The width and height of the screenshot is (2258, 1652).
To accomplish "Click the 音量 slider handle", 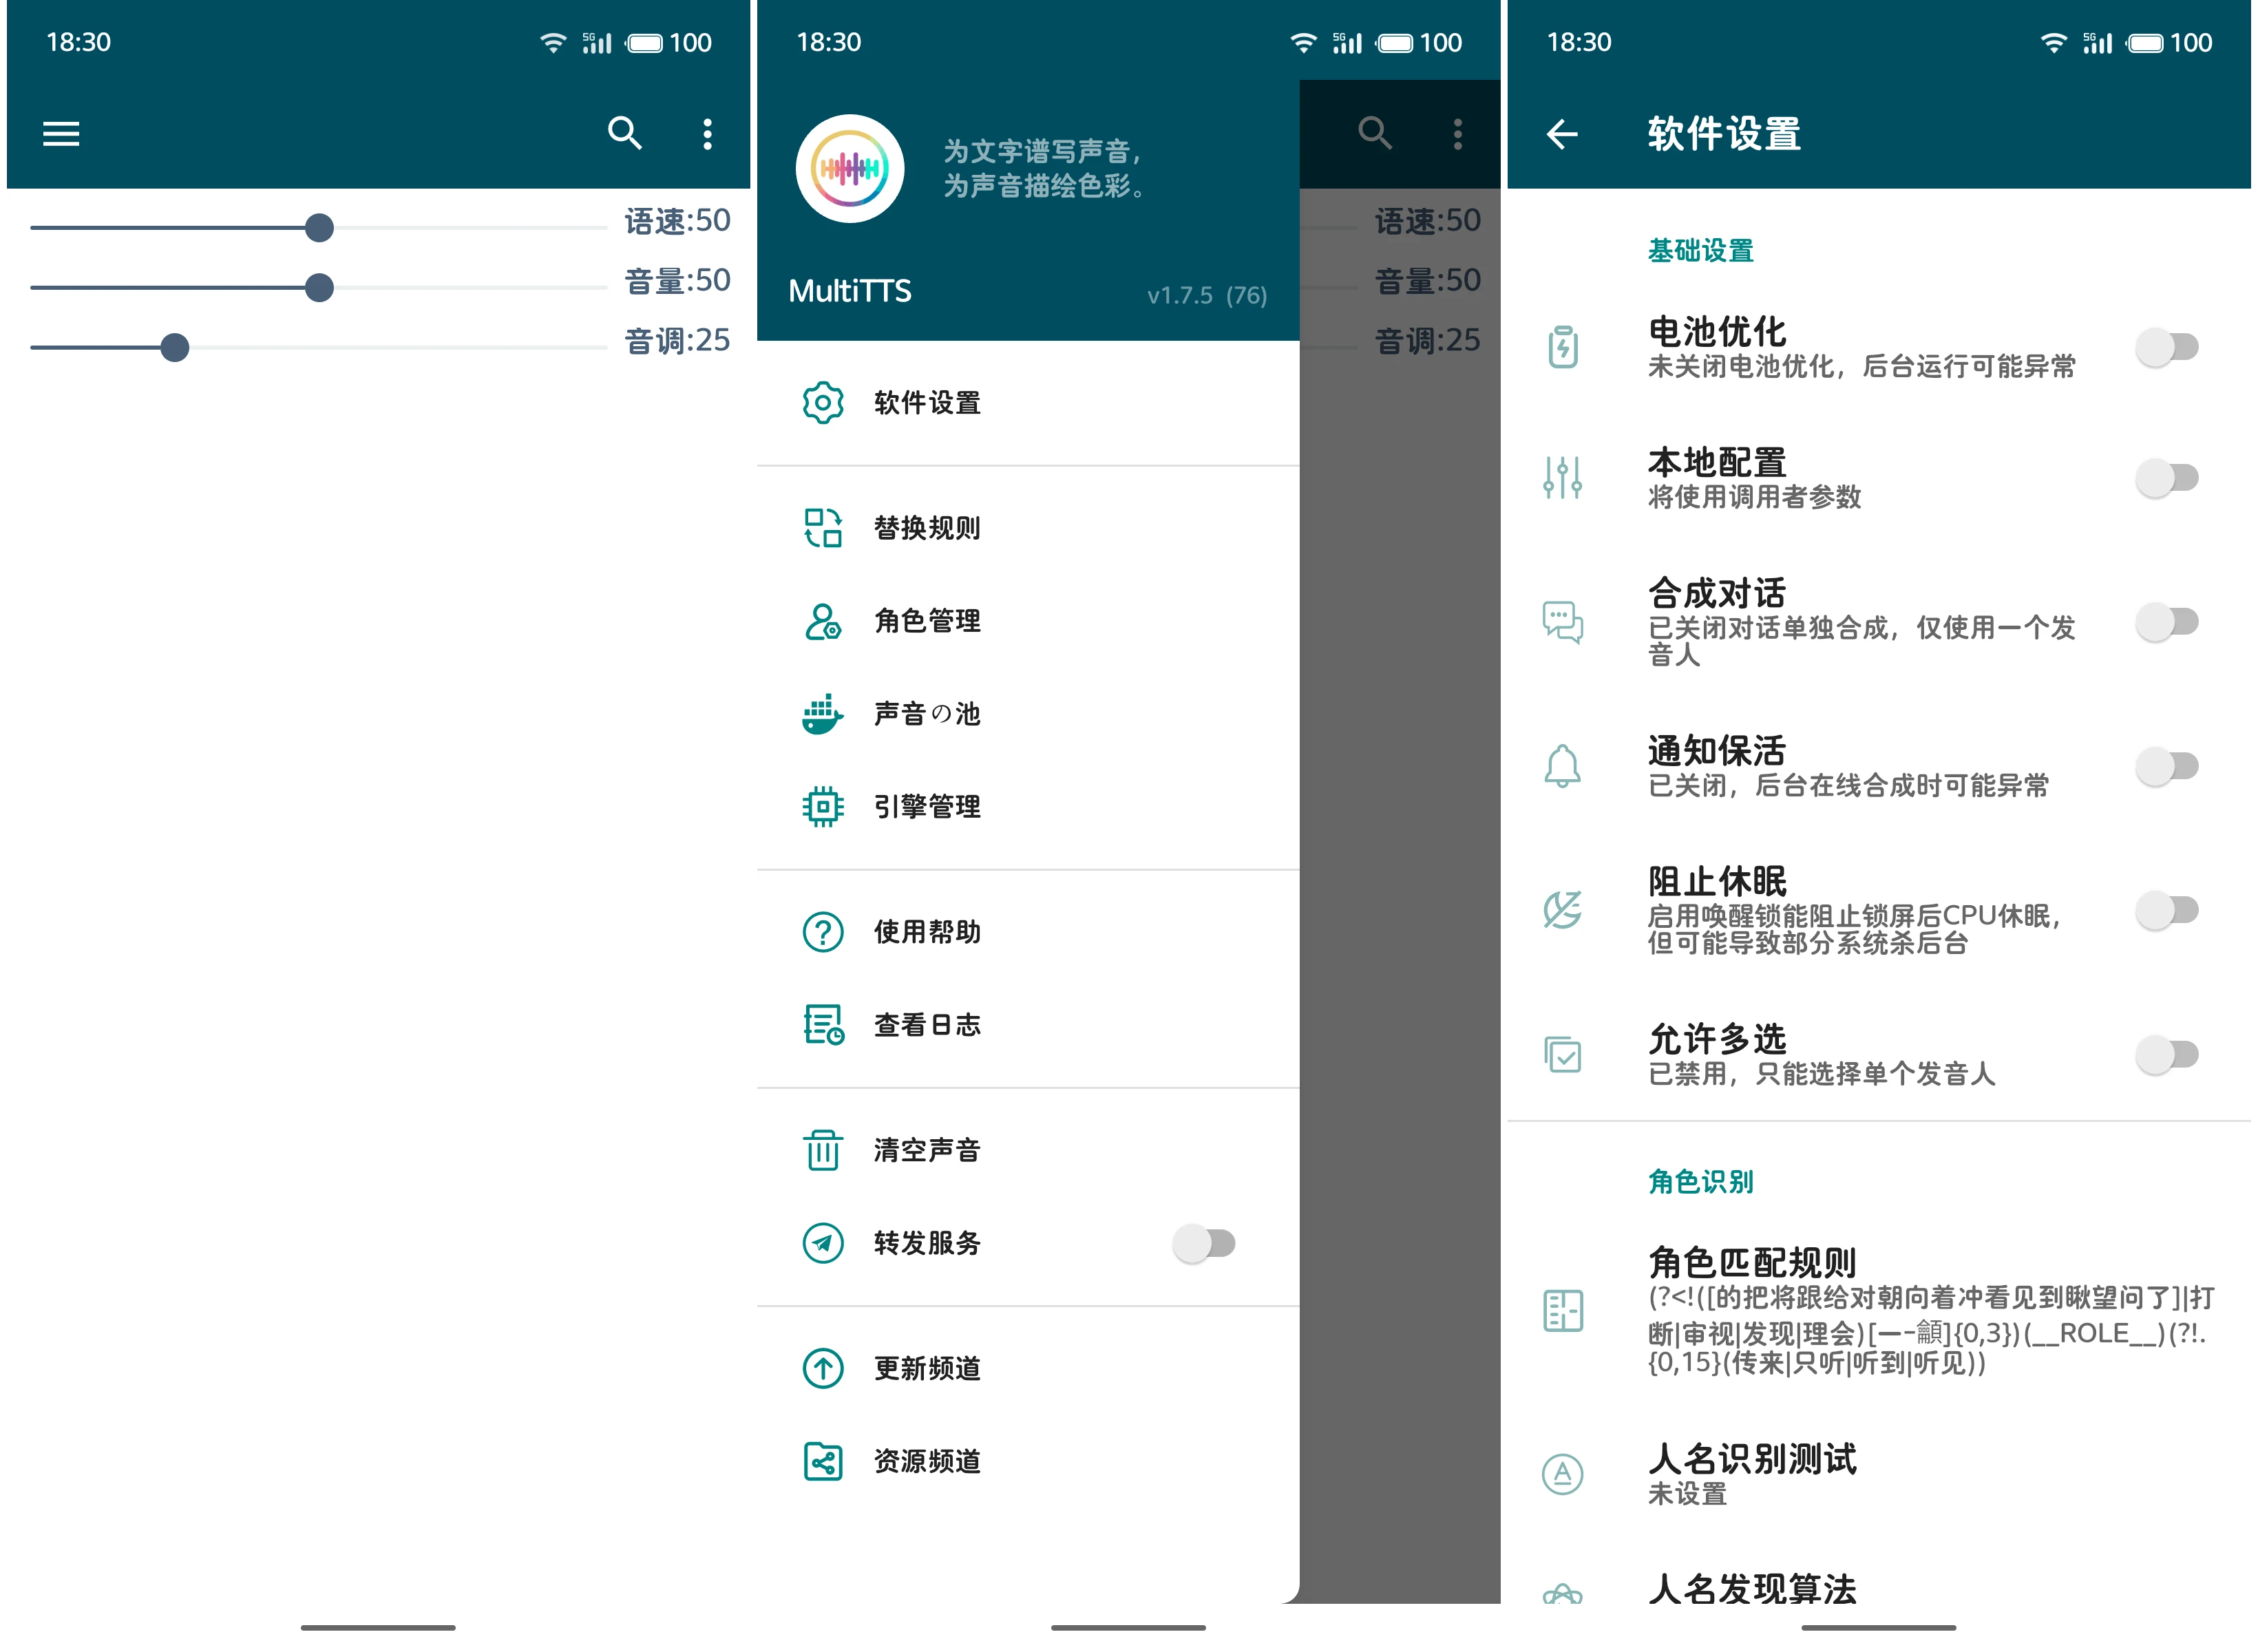I will 319,288.
